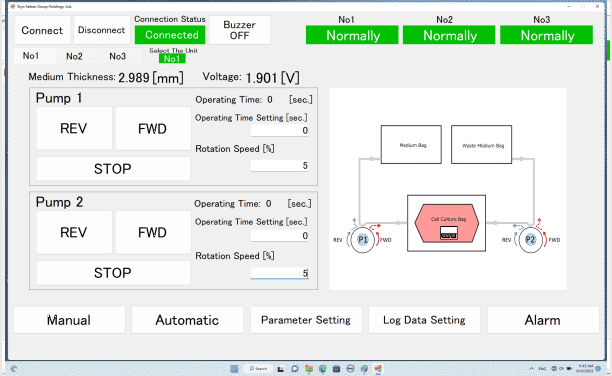
Task: Click the Pump 2 REV button
Action: pos(74,232)
